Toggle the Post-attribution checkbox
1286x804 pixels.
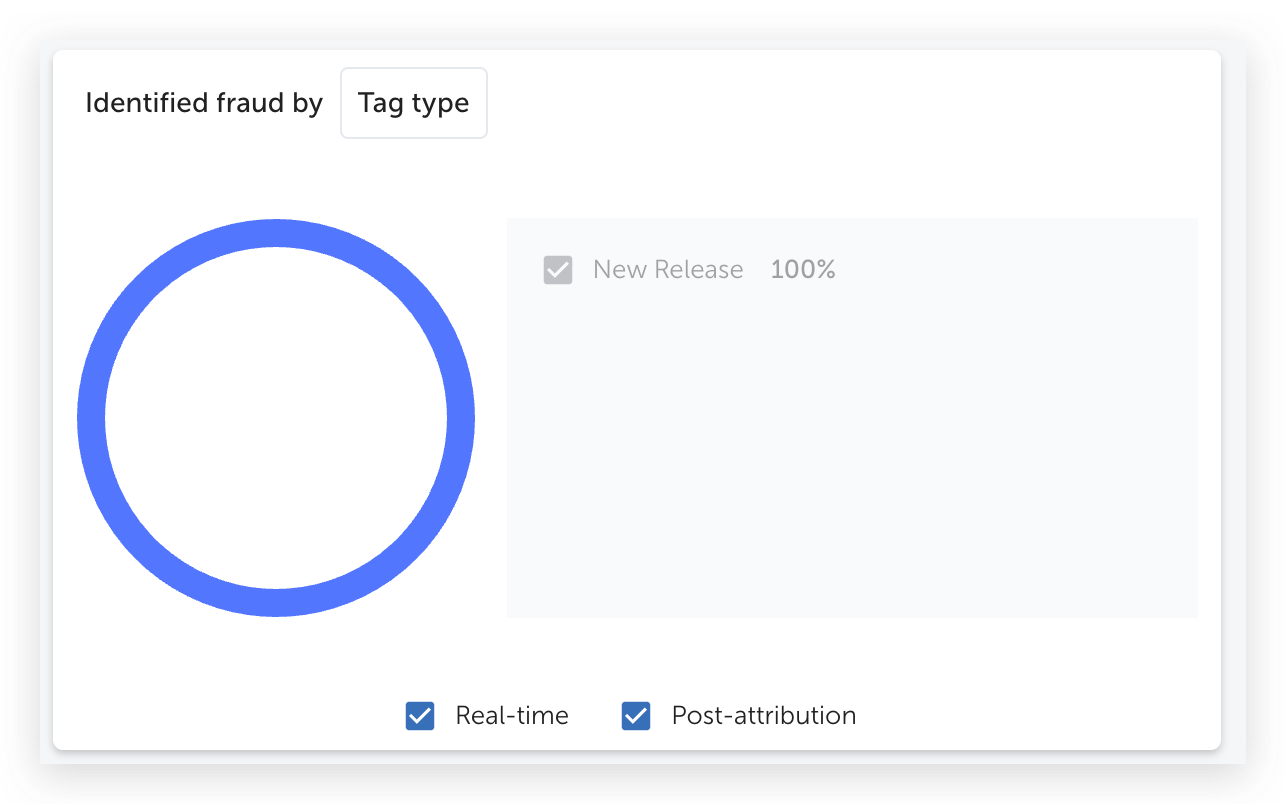(x=636, y=716)
